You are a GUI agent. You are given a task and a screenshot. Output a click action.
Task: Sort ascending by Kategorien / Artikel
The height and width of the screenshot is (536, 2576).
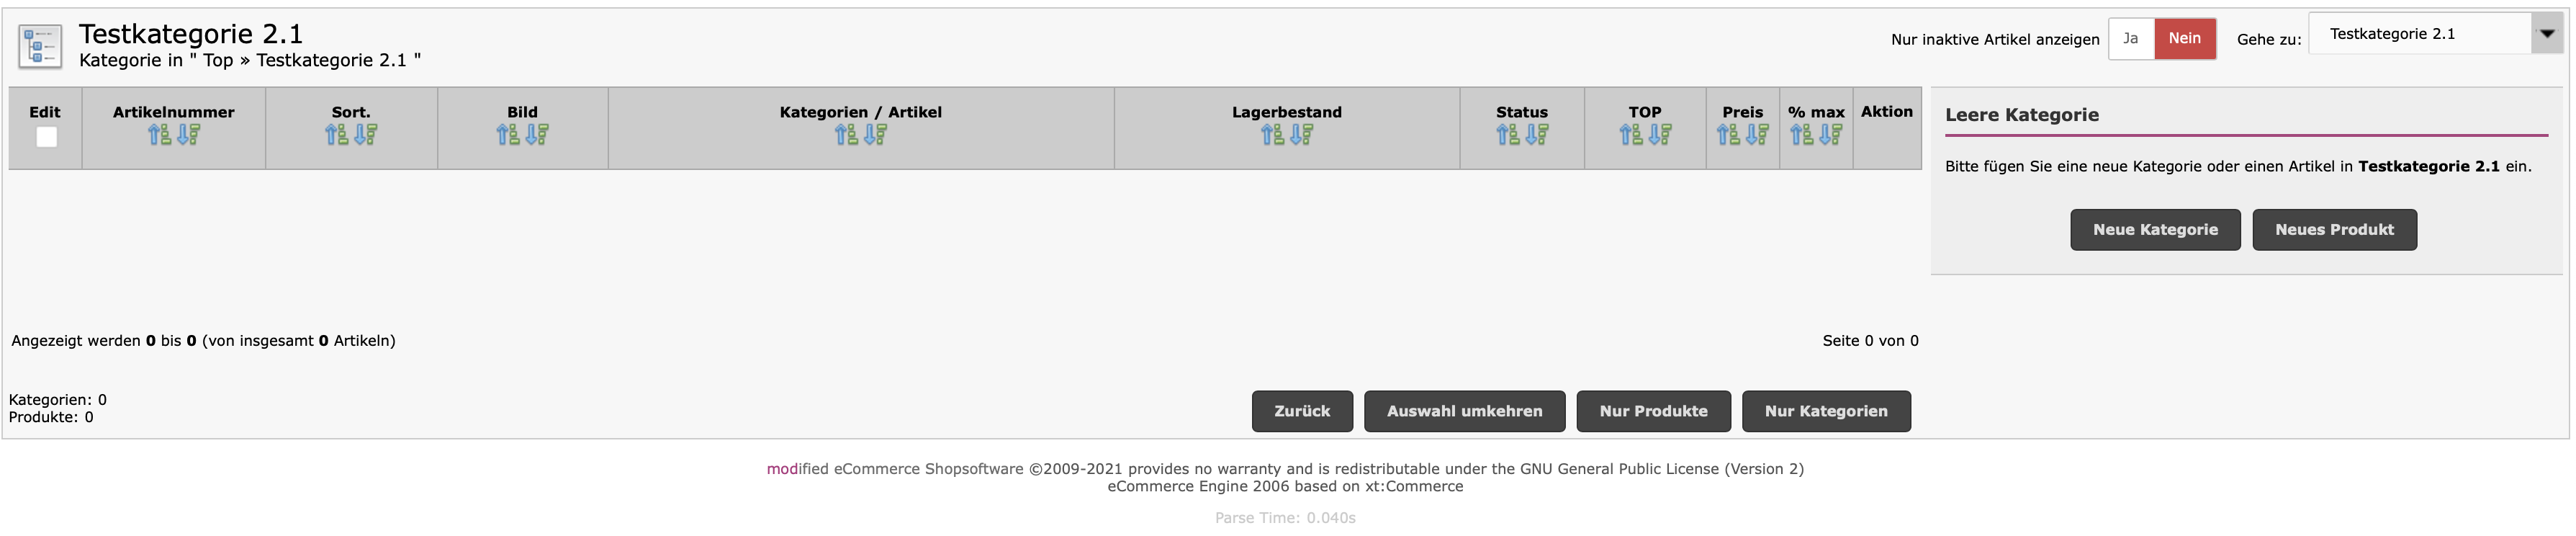(846, 134)
